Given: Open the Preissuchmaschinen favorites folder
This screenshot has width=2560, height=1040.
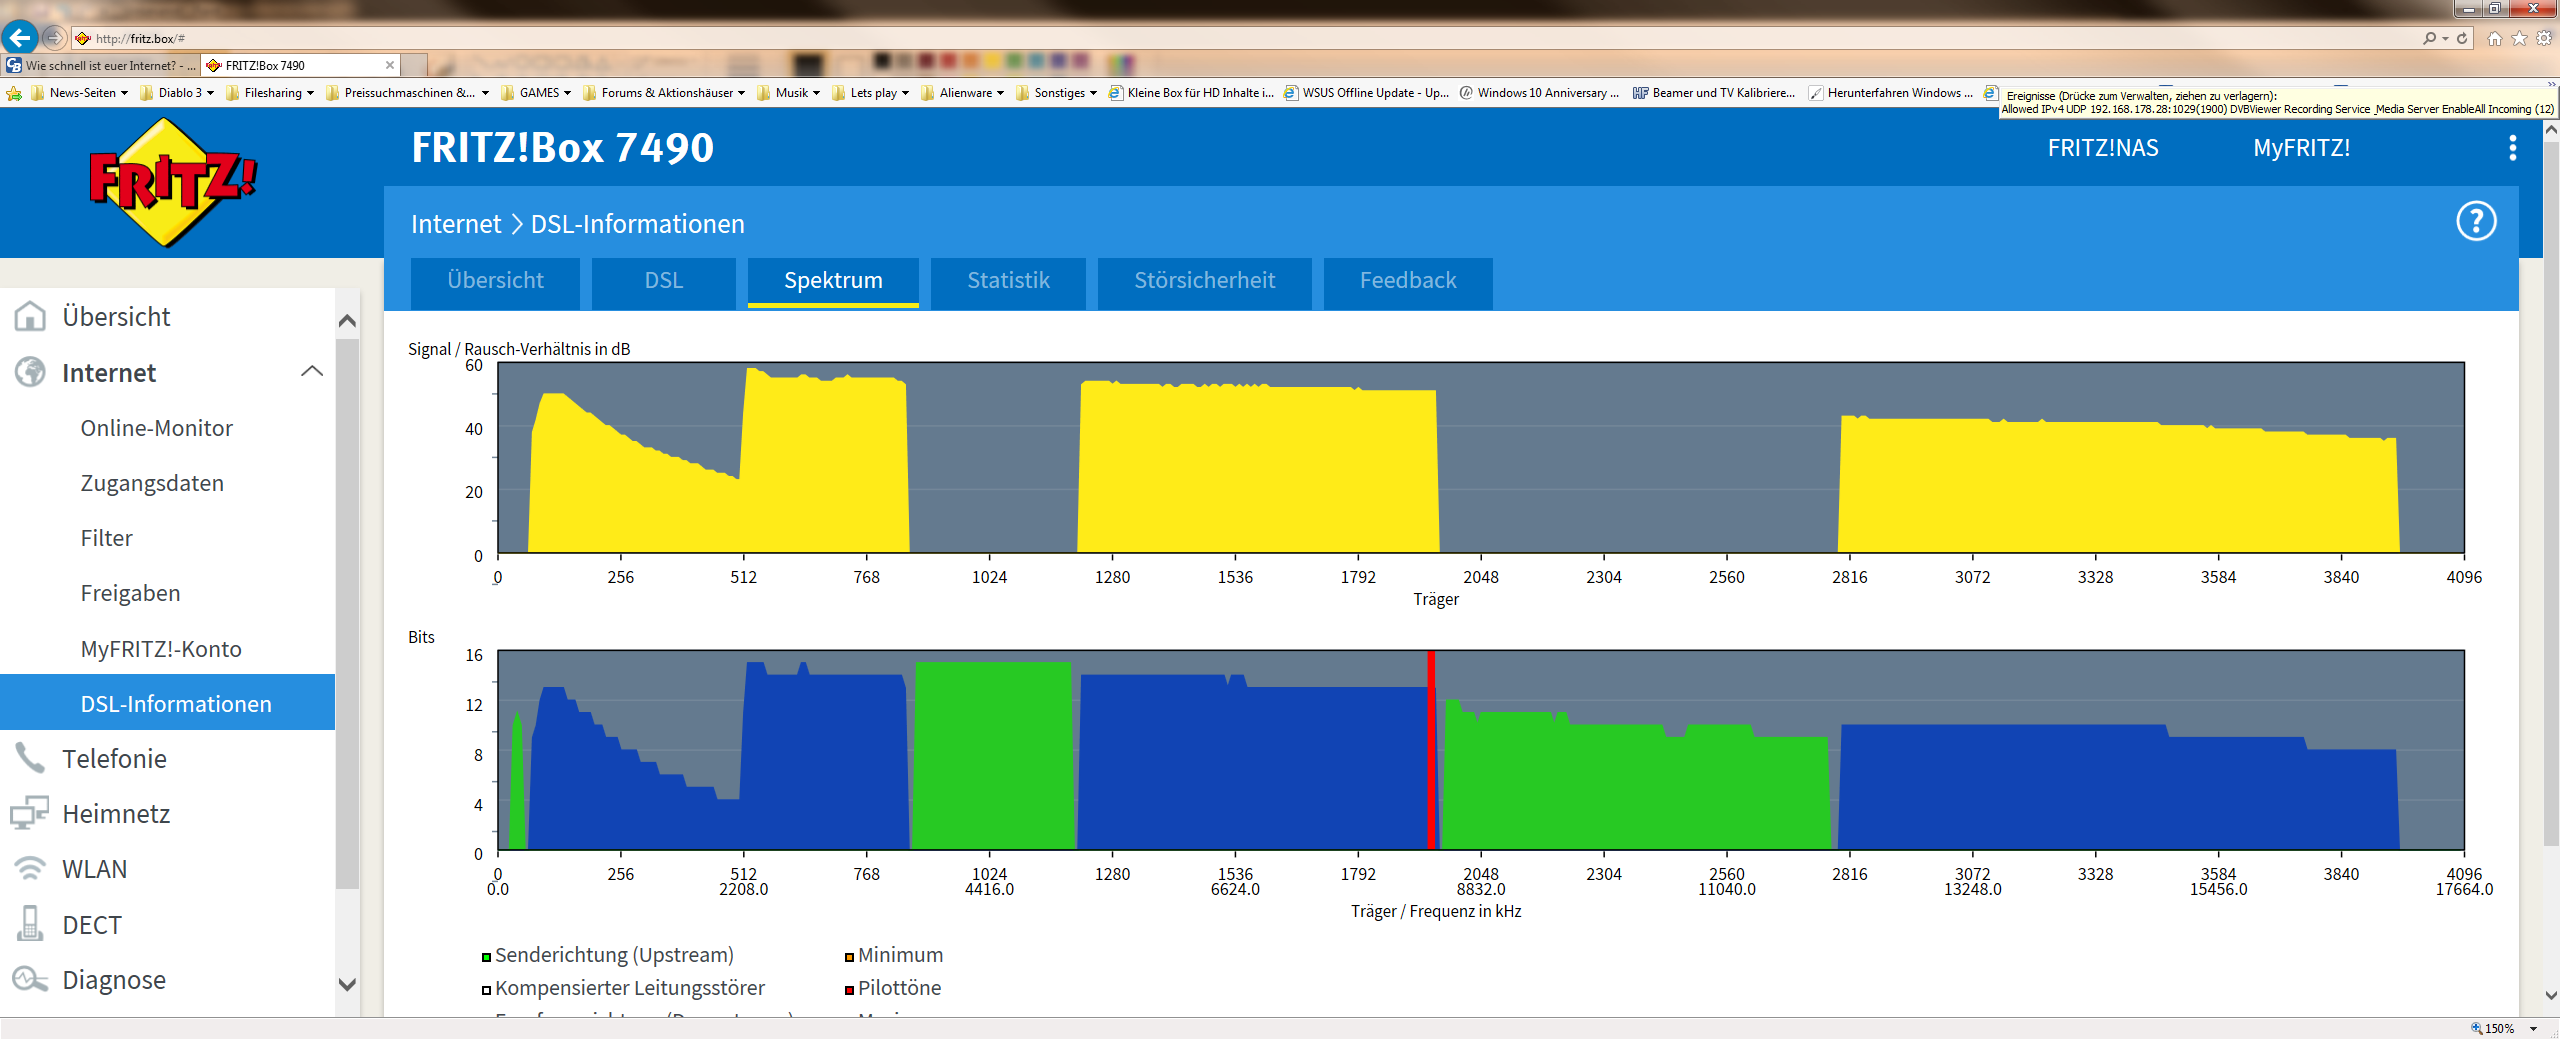Looking at the screenshot, I should (x=408, y=93).
